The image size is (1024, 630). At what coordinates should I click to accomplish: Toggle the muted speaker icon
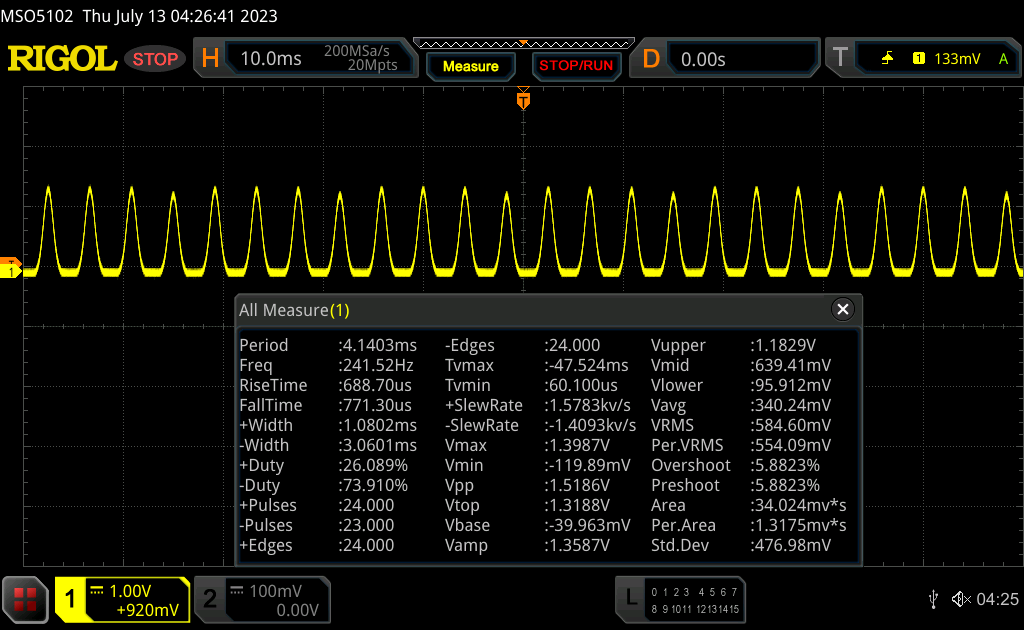961,599
